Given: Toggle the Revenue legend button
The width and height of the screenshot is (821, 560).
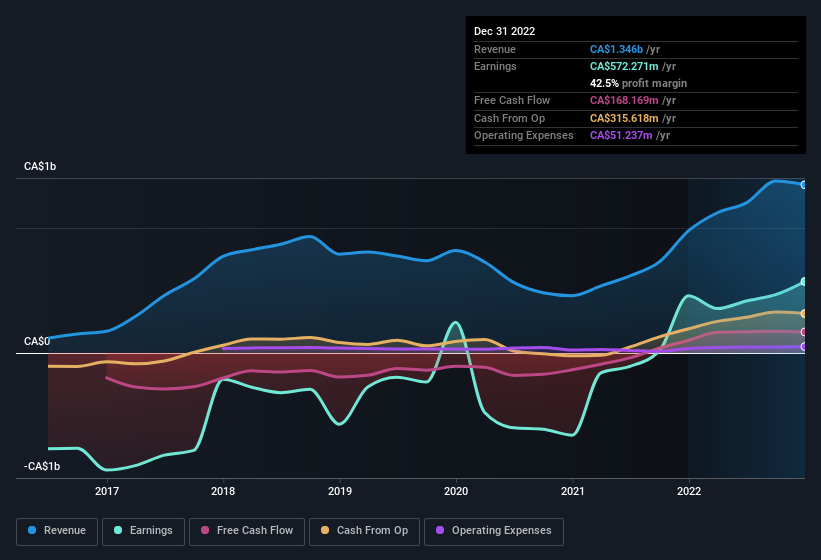Looking at the screenshot, I should (57, 531).
